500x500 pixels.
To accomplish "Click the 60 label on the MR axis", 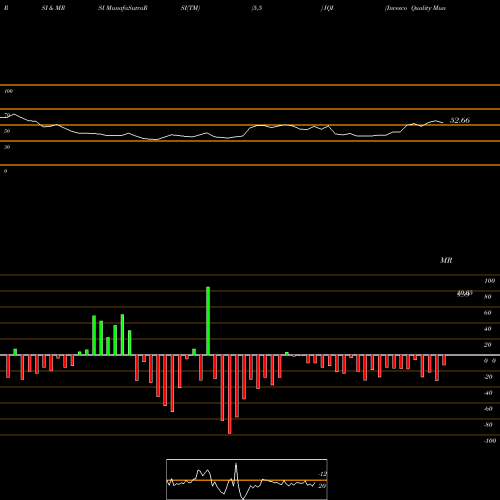I will 488,313.
